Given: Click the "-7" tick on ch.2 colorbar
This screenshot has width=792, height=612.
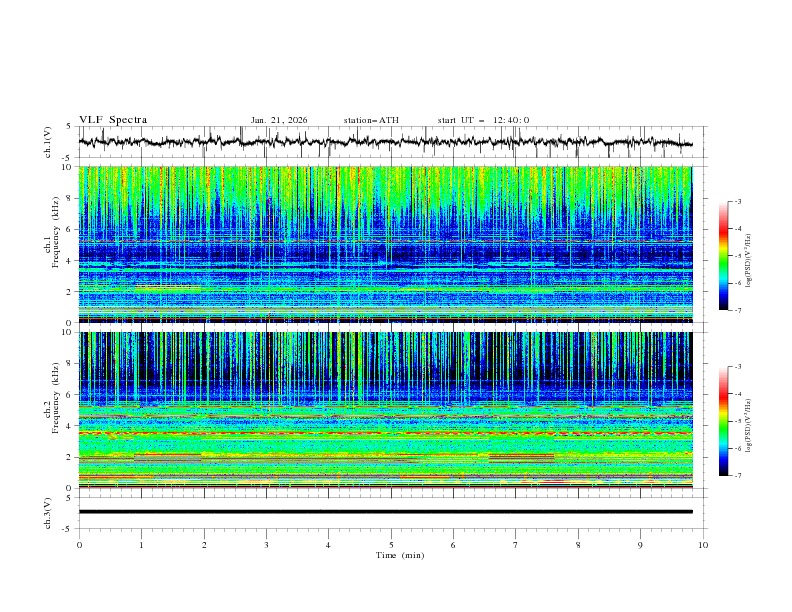Looking at the screenshot, I should [737, 475].
